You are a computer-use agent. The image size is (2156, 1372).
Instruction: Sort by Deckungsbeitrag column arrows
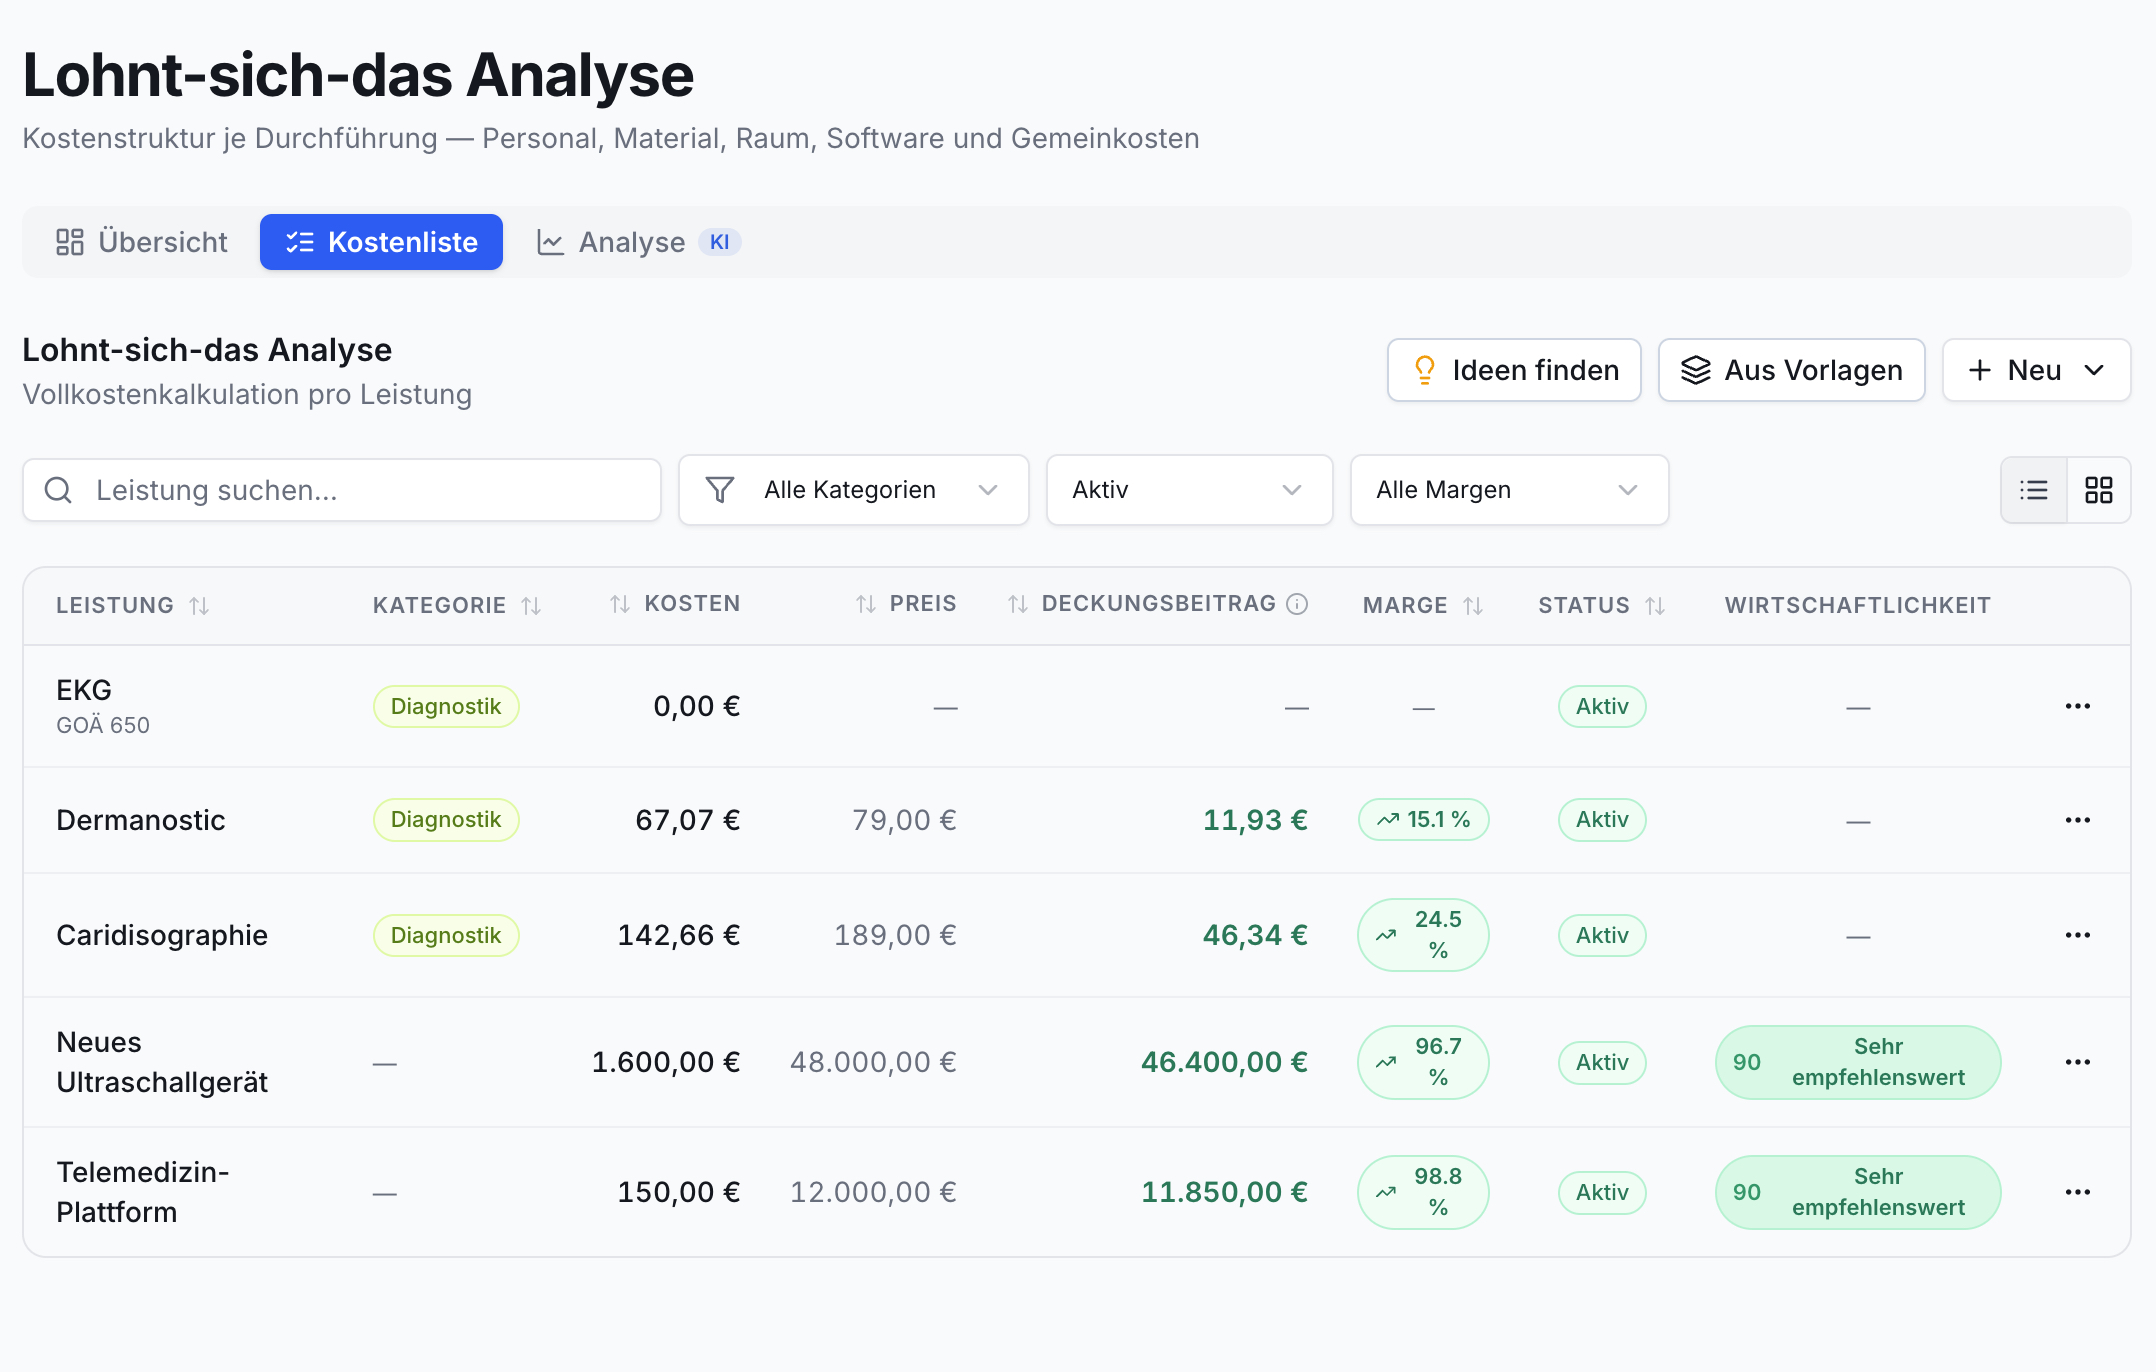coord(1018,604)
